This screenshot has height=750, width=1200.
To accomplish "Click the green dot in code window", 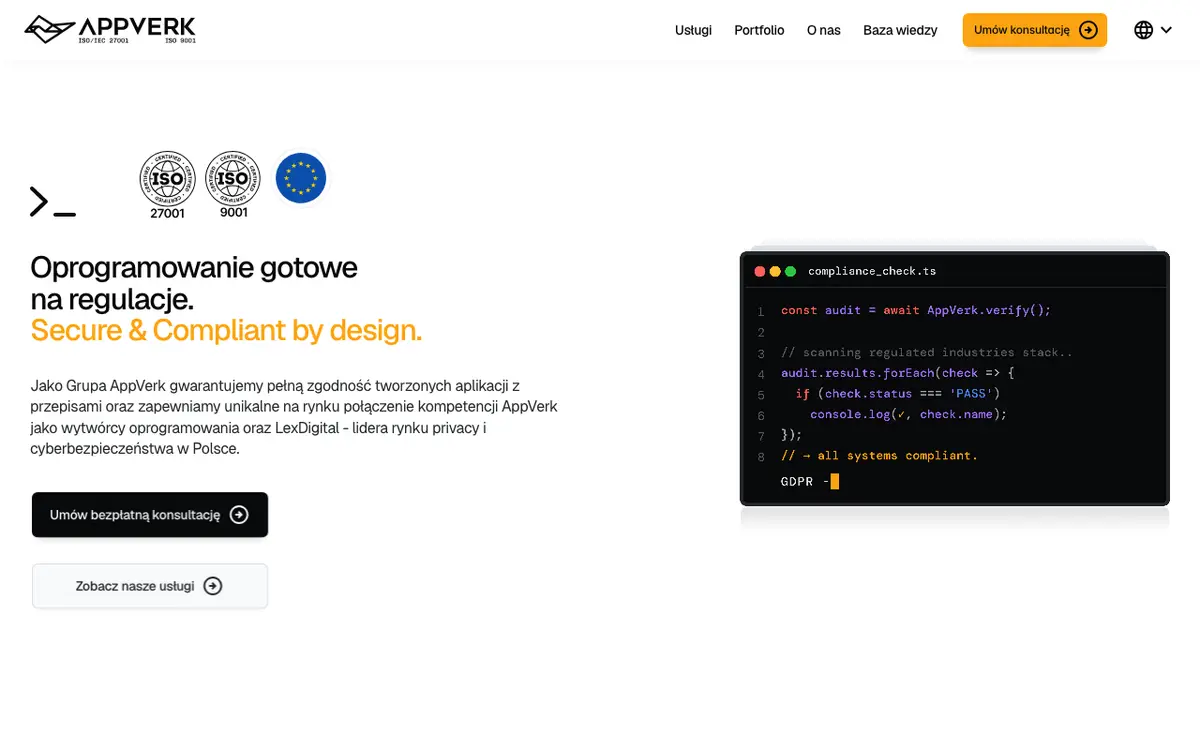I will click(791, 271).
